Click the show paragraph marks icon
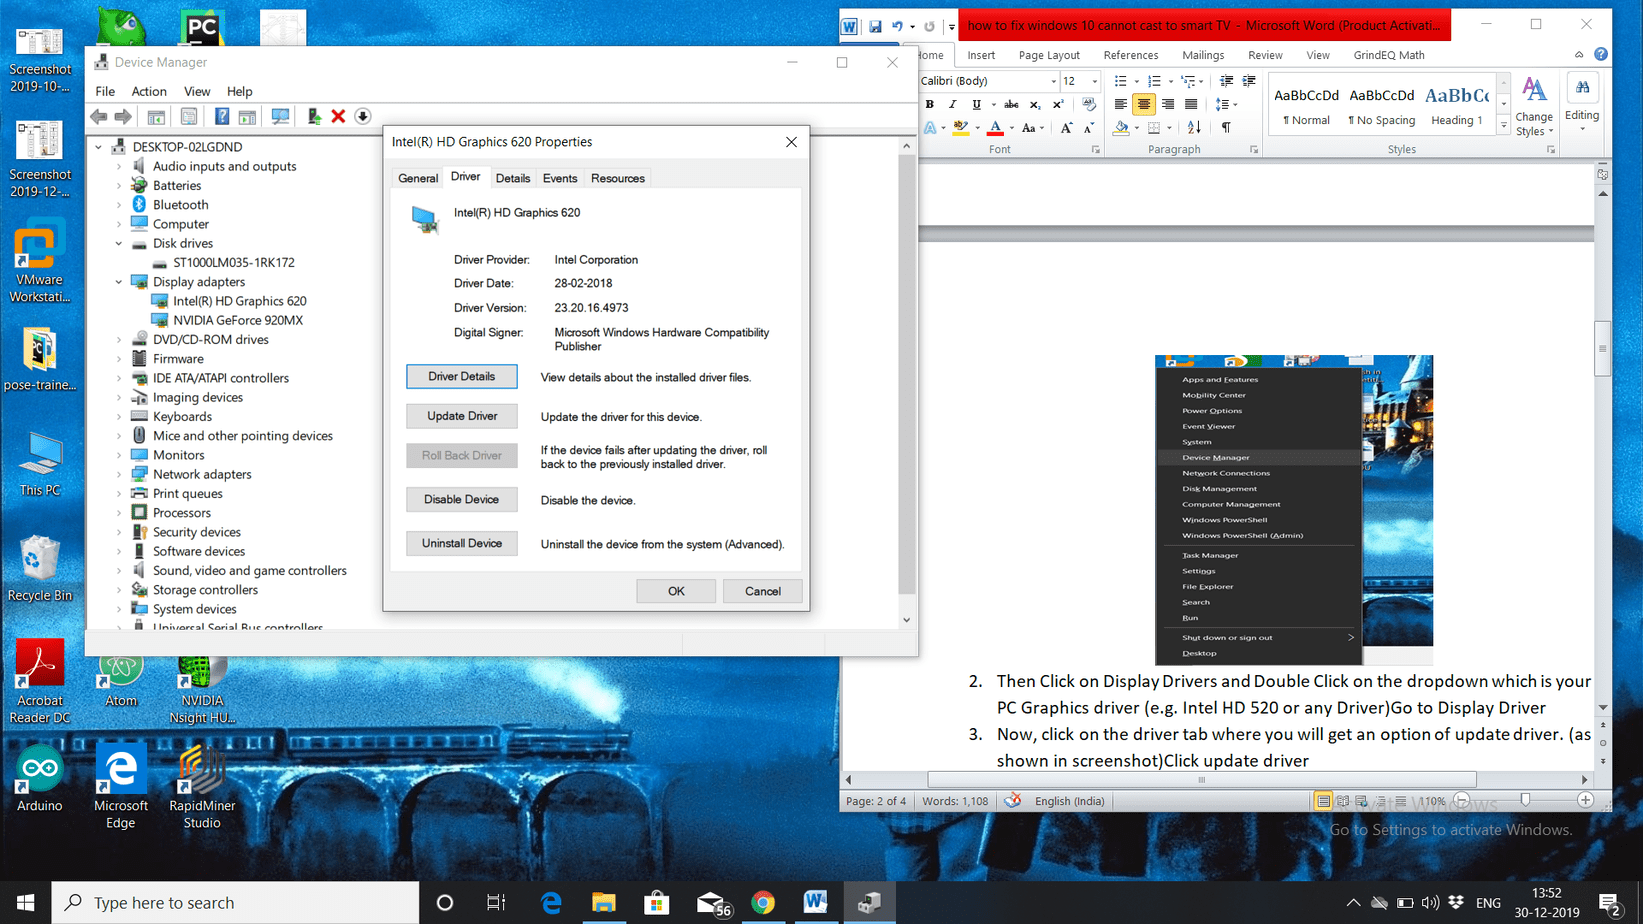The height and width of the screenshot is (924, 1643). pyautogui.click(x=1226, y=128)
